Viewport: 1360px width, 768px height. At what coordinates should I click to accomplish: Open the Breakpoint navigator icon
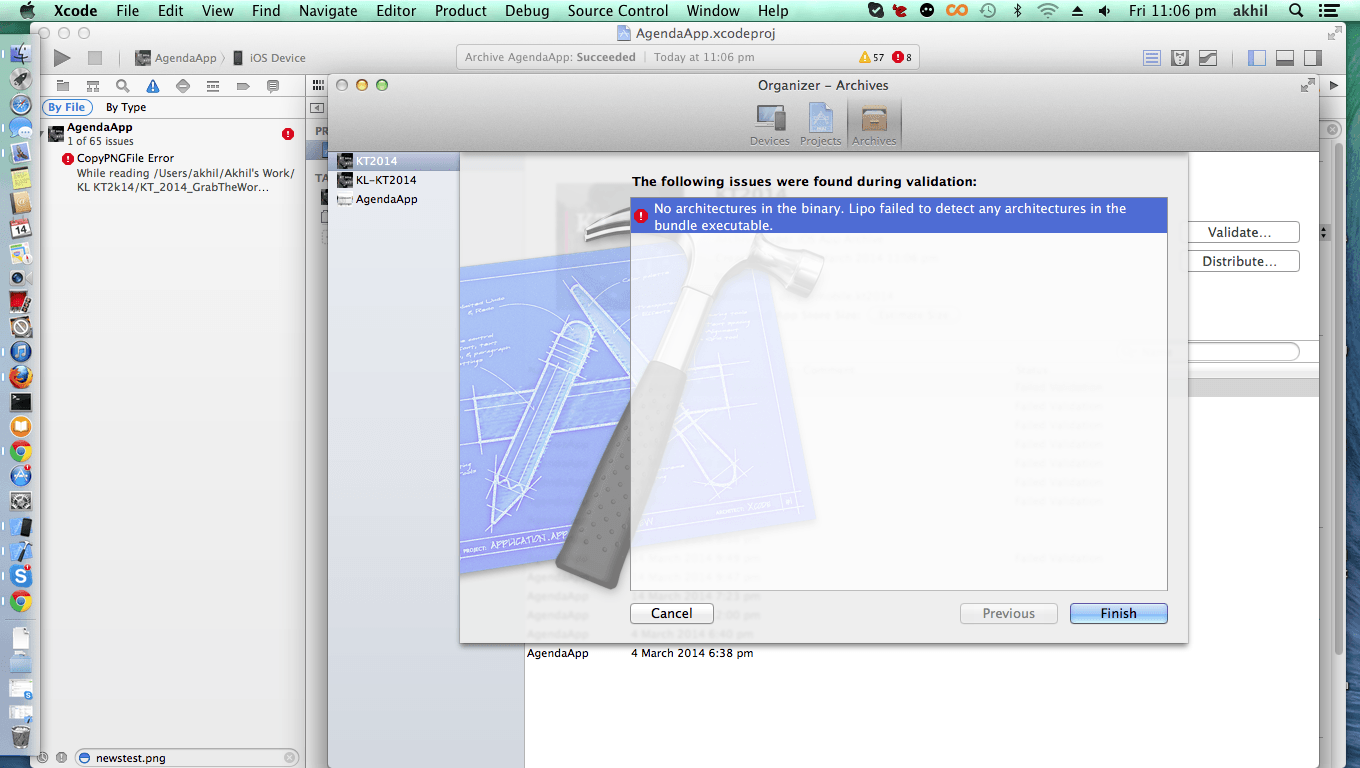click(x=242, y=86)
